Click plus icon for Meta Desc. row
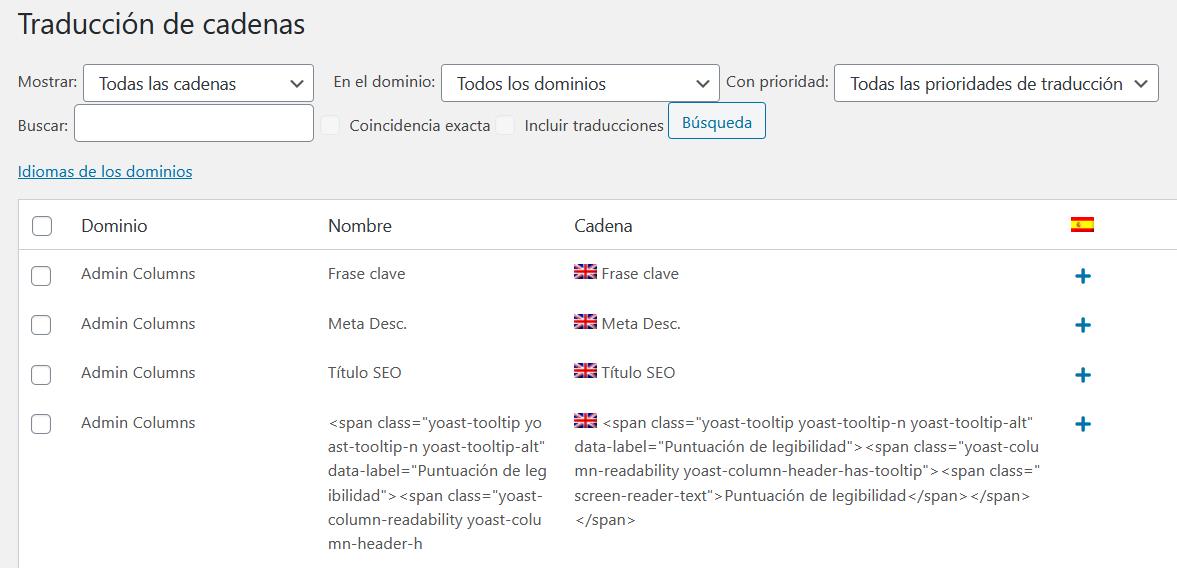Screen dimensions: 1177x568 point(1082,325)
